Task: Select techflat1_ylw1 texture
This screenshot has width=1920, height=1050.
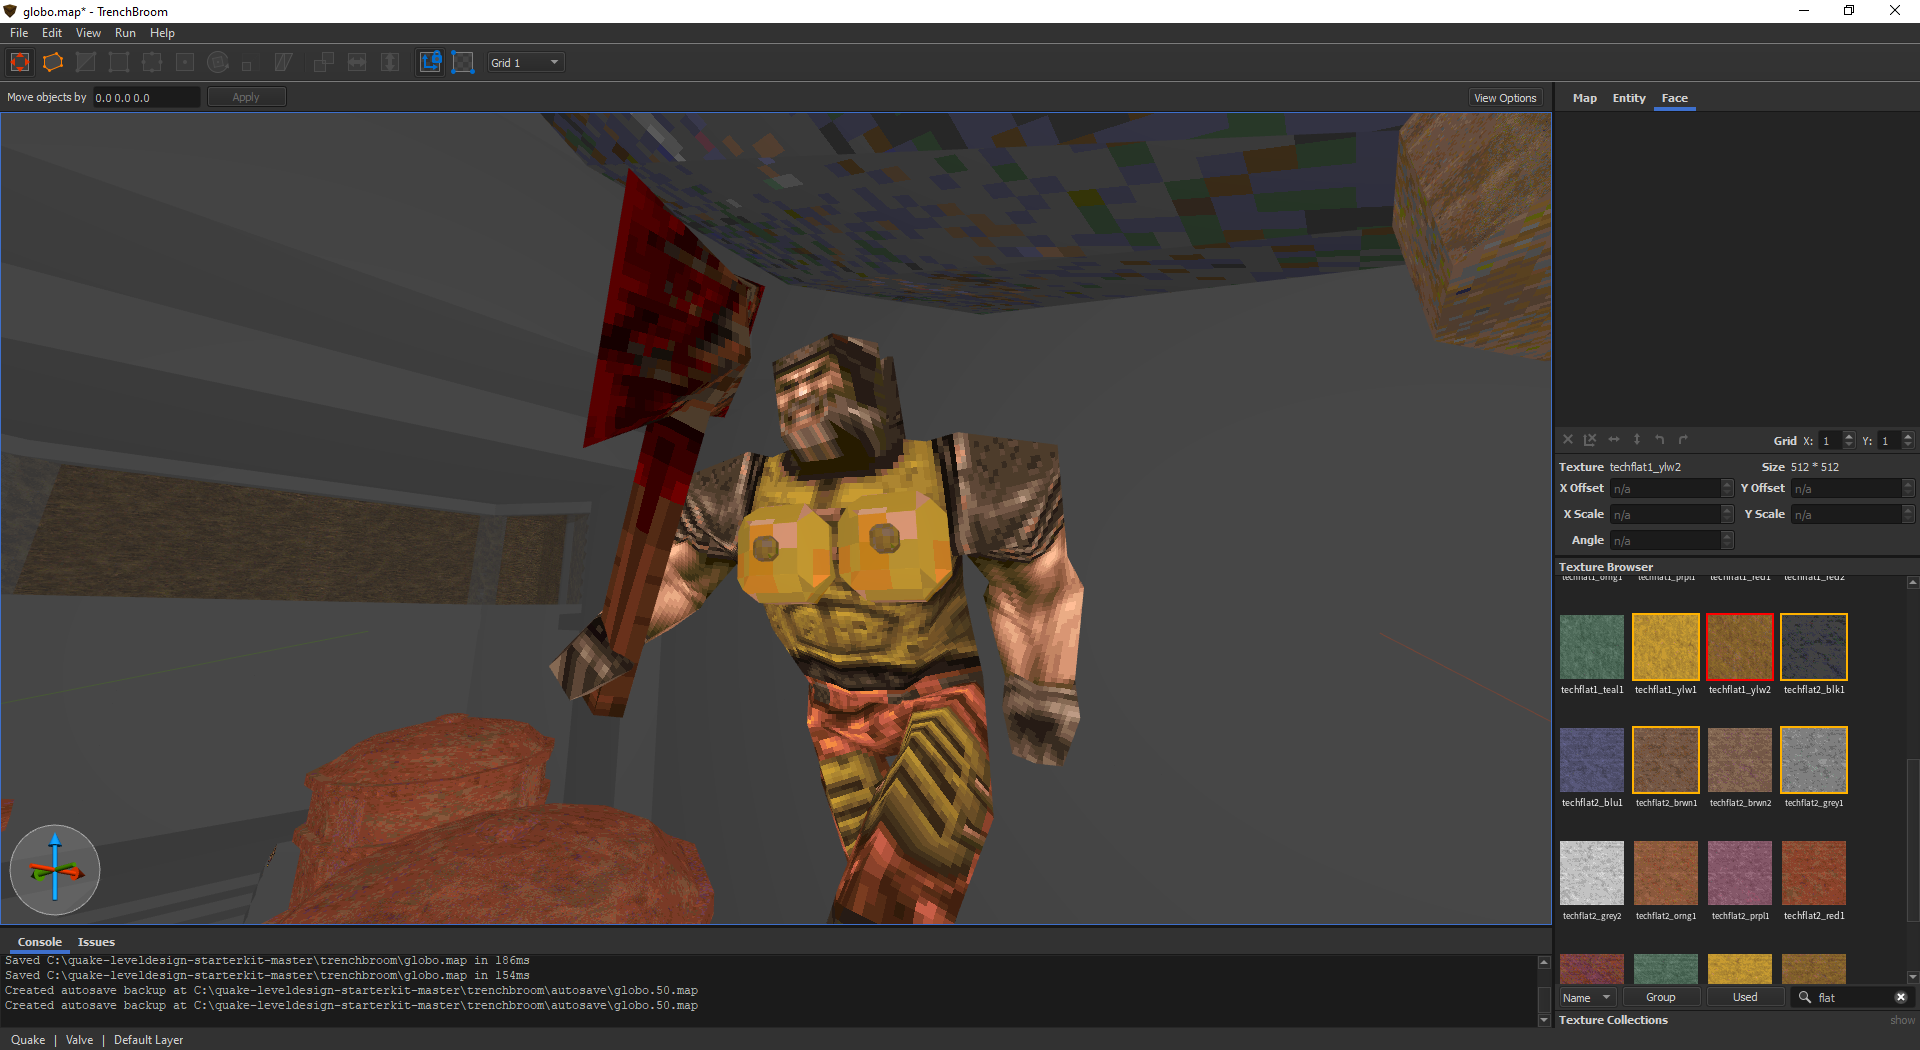Action: [1666, 647]
